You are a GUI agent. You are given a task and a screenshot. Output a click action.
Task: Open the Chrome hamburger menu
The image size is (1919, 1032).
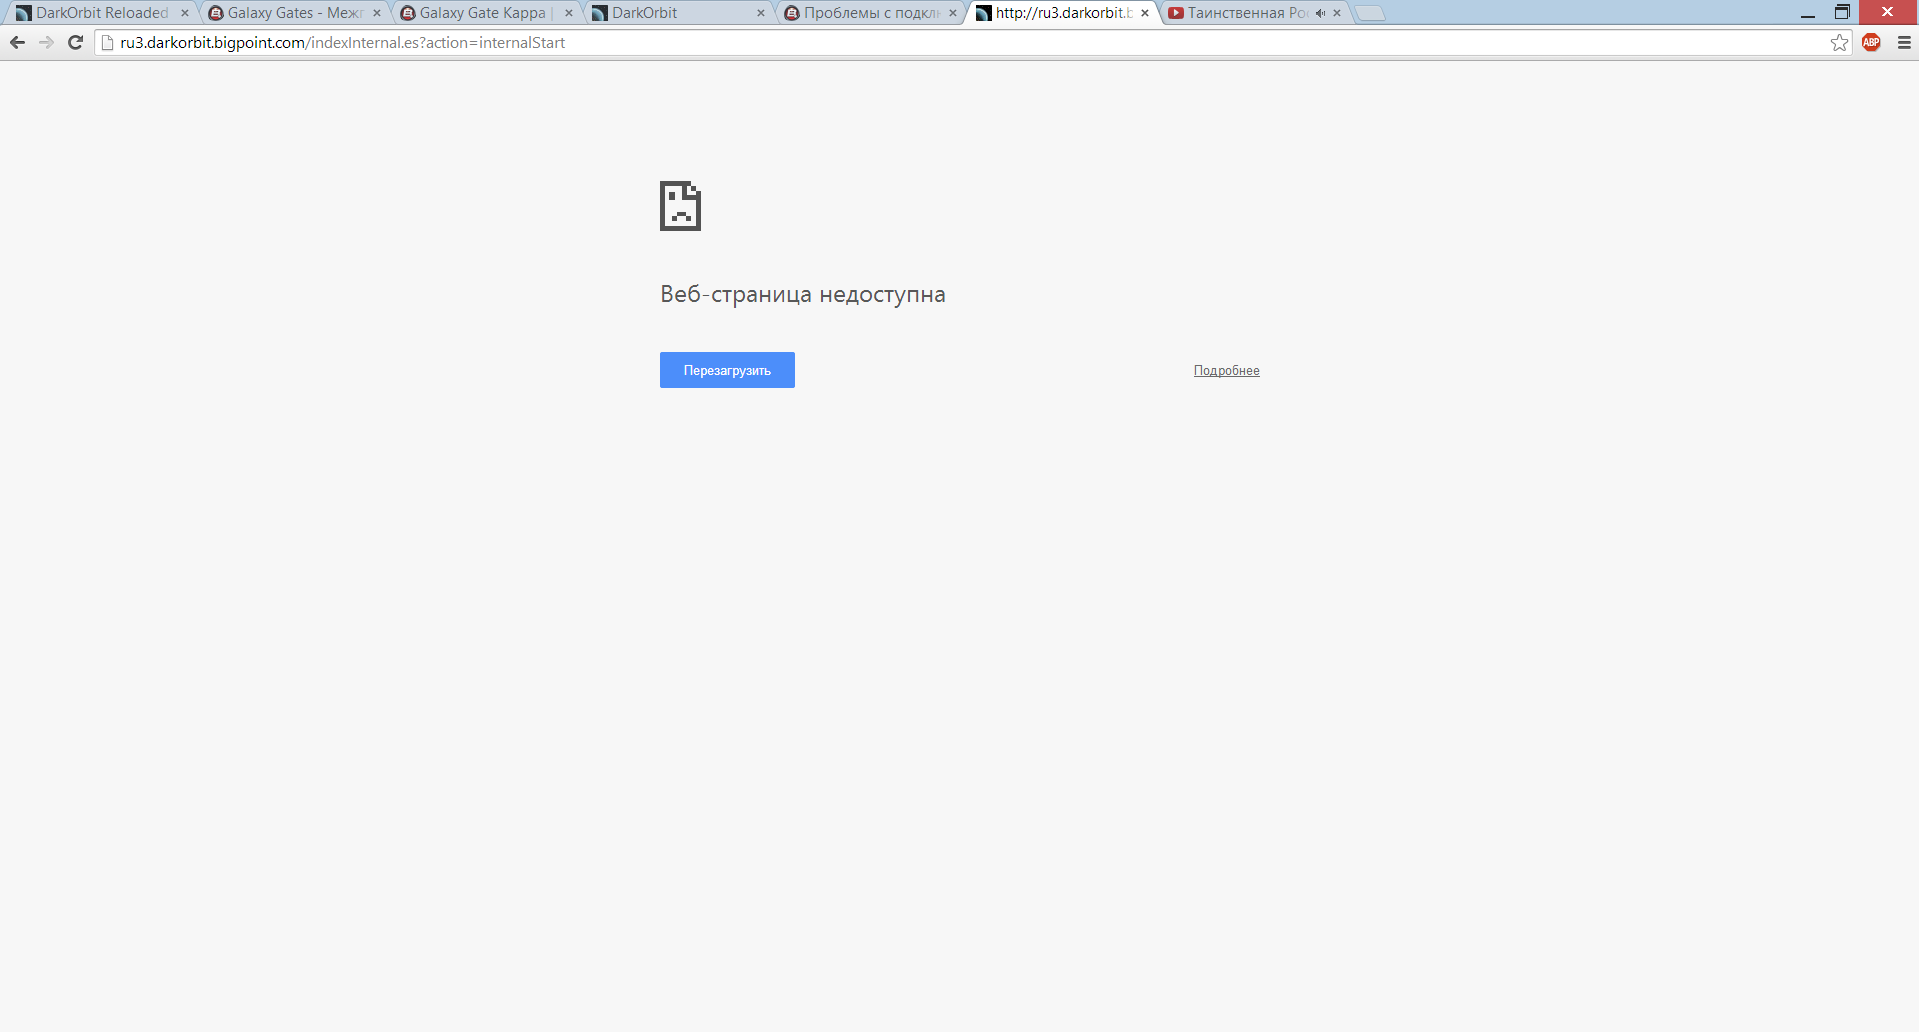[x=1904, y=42]
